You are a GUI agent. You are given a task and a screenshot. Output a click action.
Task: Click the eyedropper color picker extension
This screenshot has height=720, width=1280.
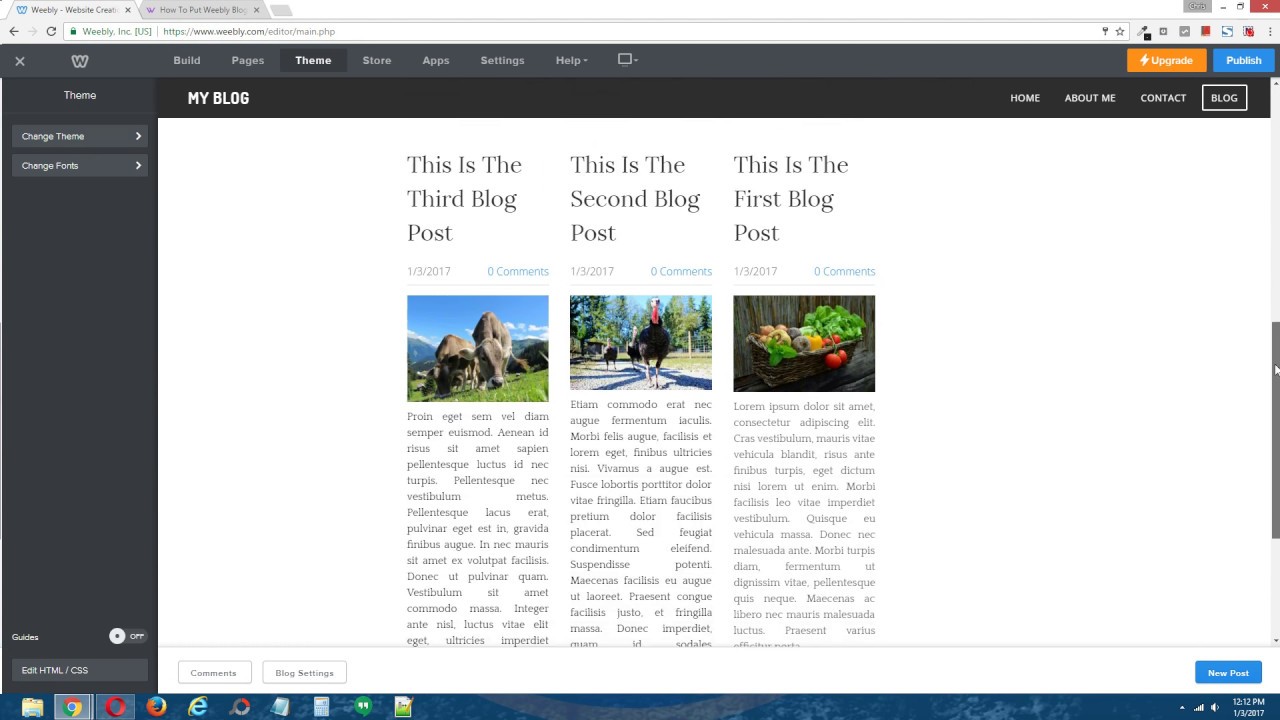click(1143, 31)
